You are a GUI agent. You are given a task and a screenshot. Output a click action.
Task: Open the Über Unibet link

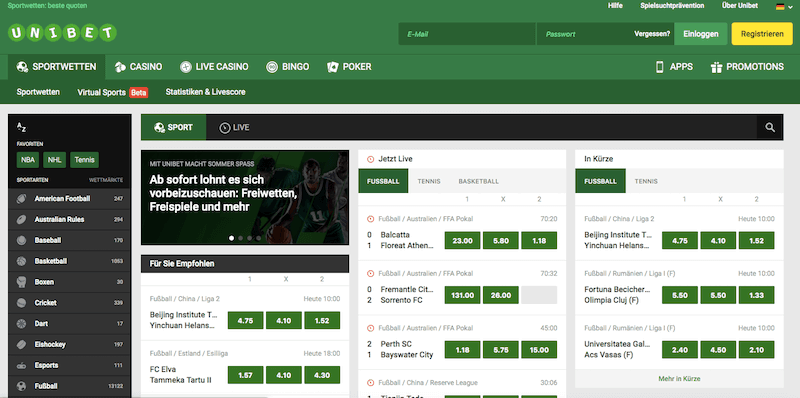point(740,6)
